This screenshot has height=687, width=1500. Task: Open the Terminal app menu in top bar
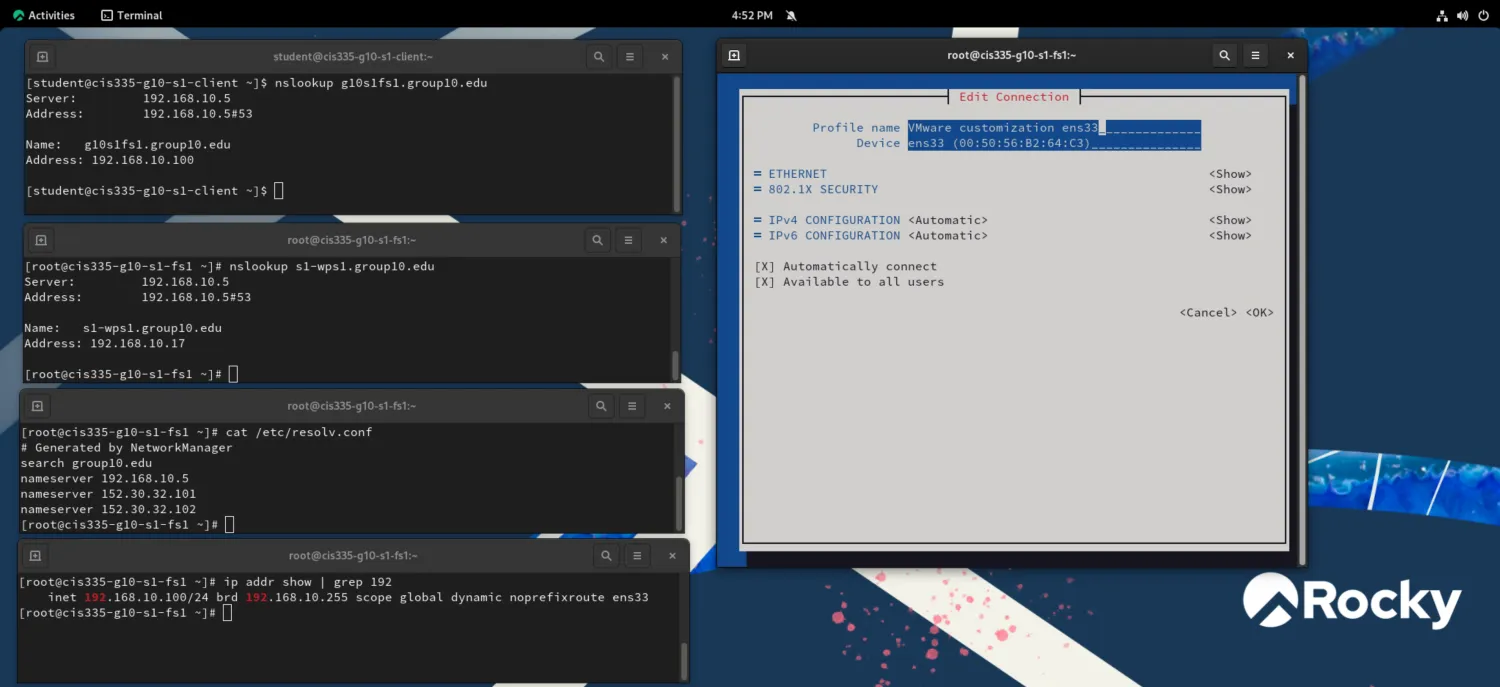point(132,15)
